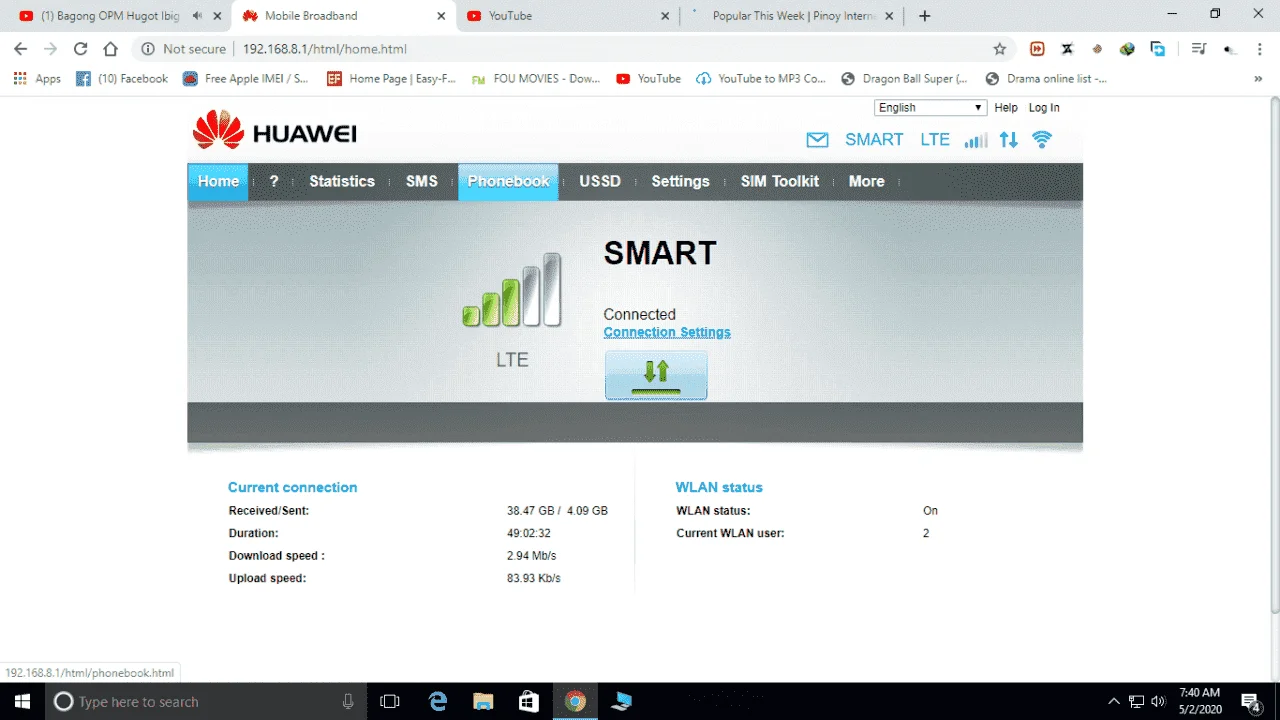
Task: Open the YouTube bookmark in bookmarks bar
Action: [x=649, y=79]
